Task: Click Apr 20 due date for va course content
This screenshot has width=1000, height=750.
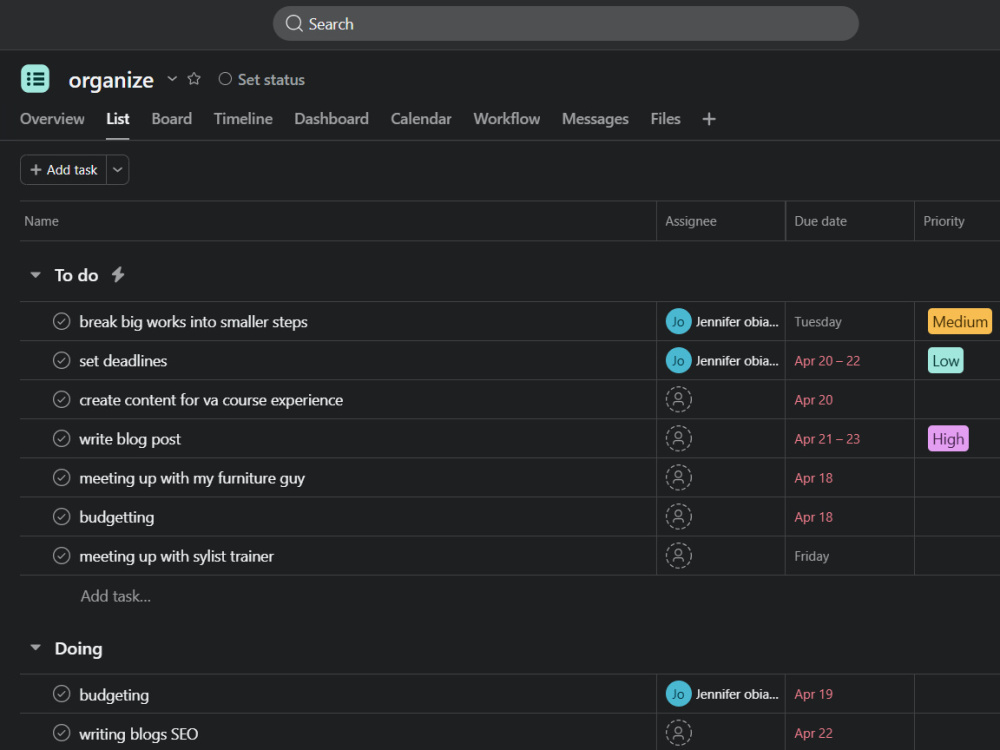Action: [813, 400]
